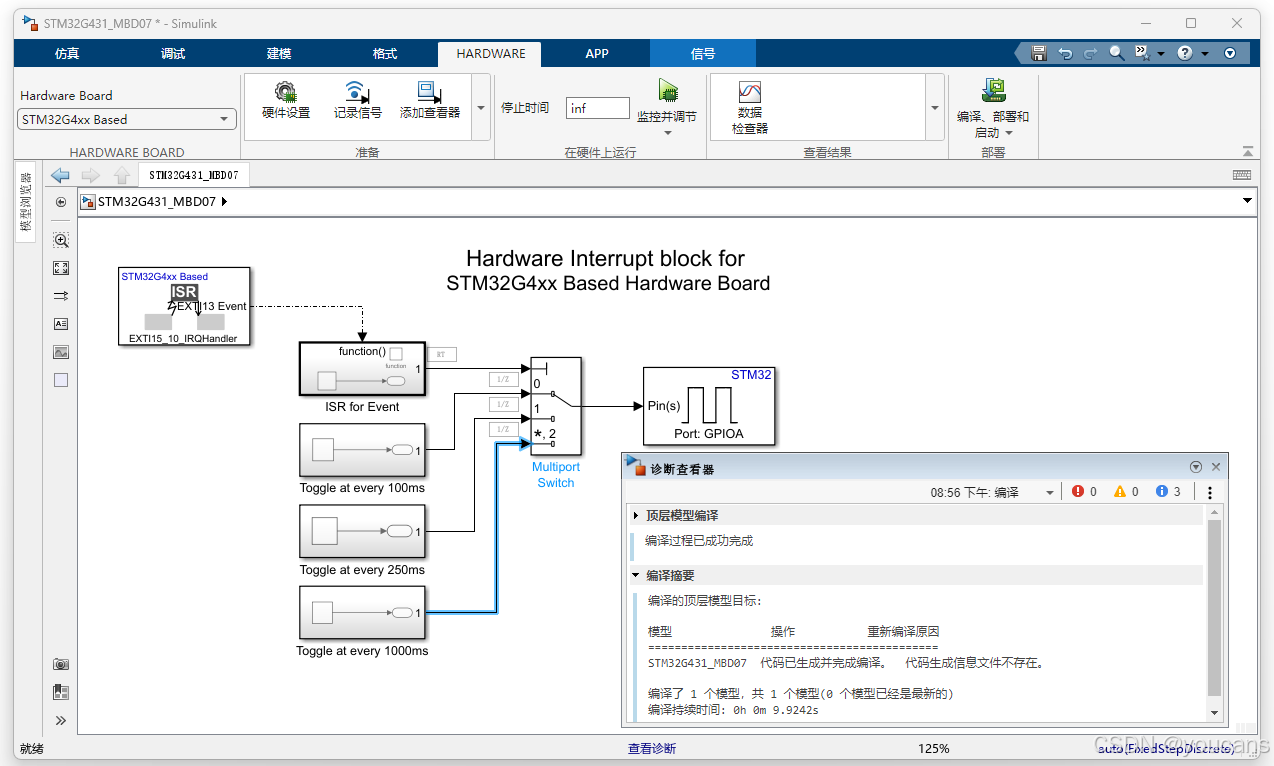Open dropdown arrow under 编译、部署和启动
The image size is (1274, 766).
click(1008, 133)
